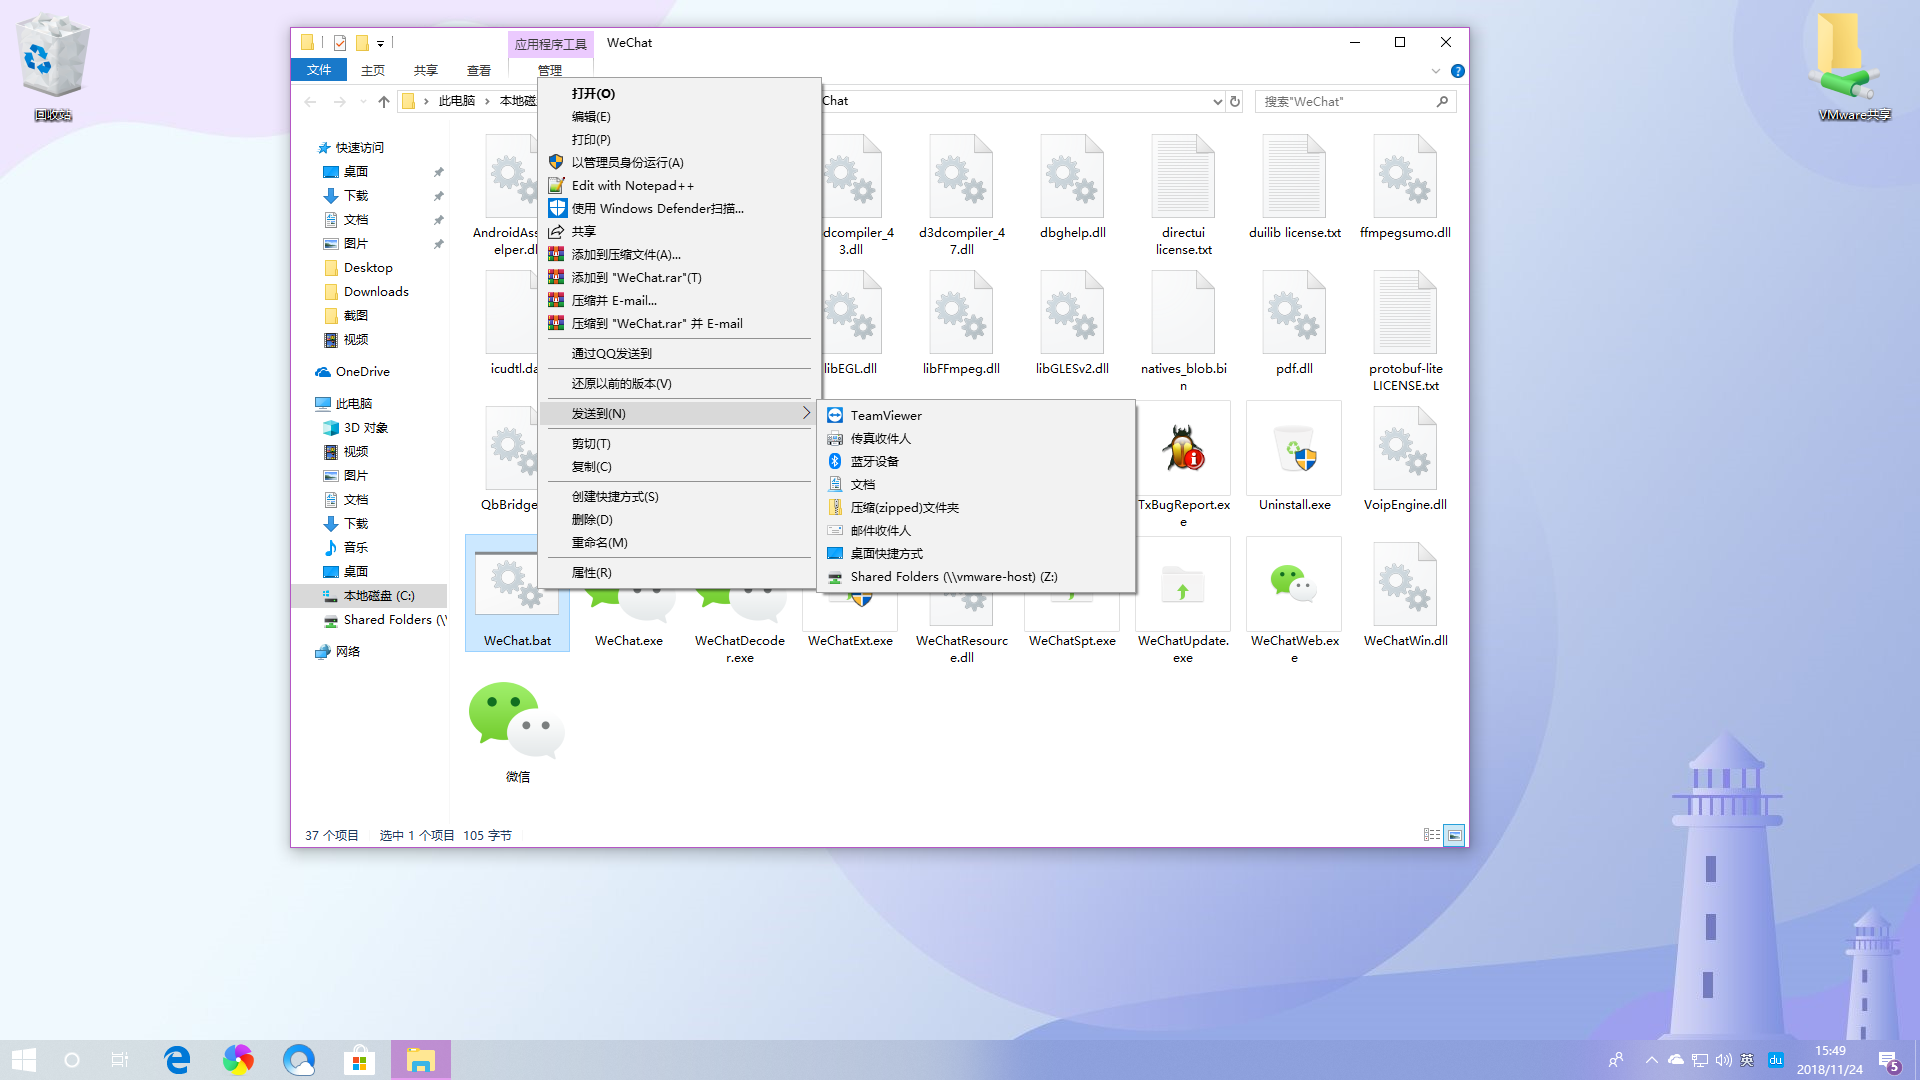This screenshot has width=1920, height=1080.
Task: Switch to large thumbnails view in status bar
Action: (x=1455, y=834)
